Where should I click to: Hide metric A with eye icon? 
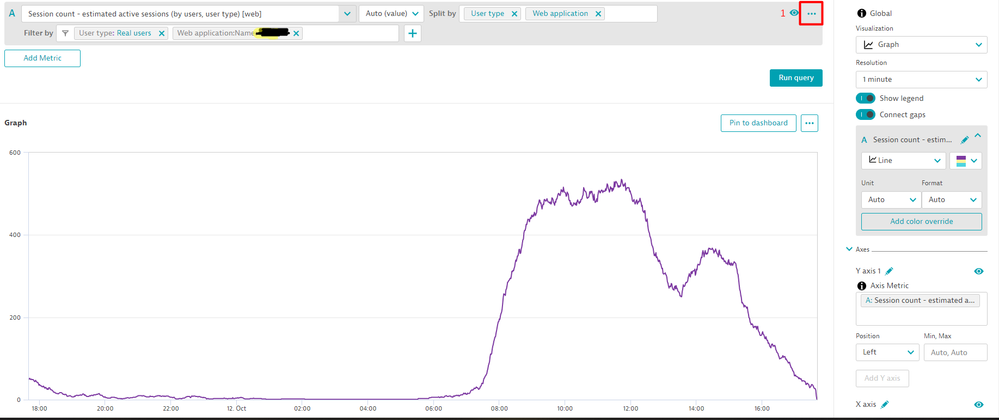pyautogui.click(x=794, y=14)
